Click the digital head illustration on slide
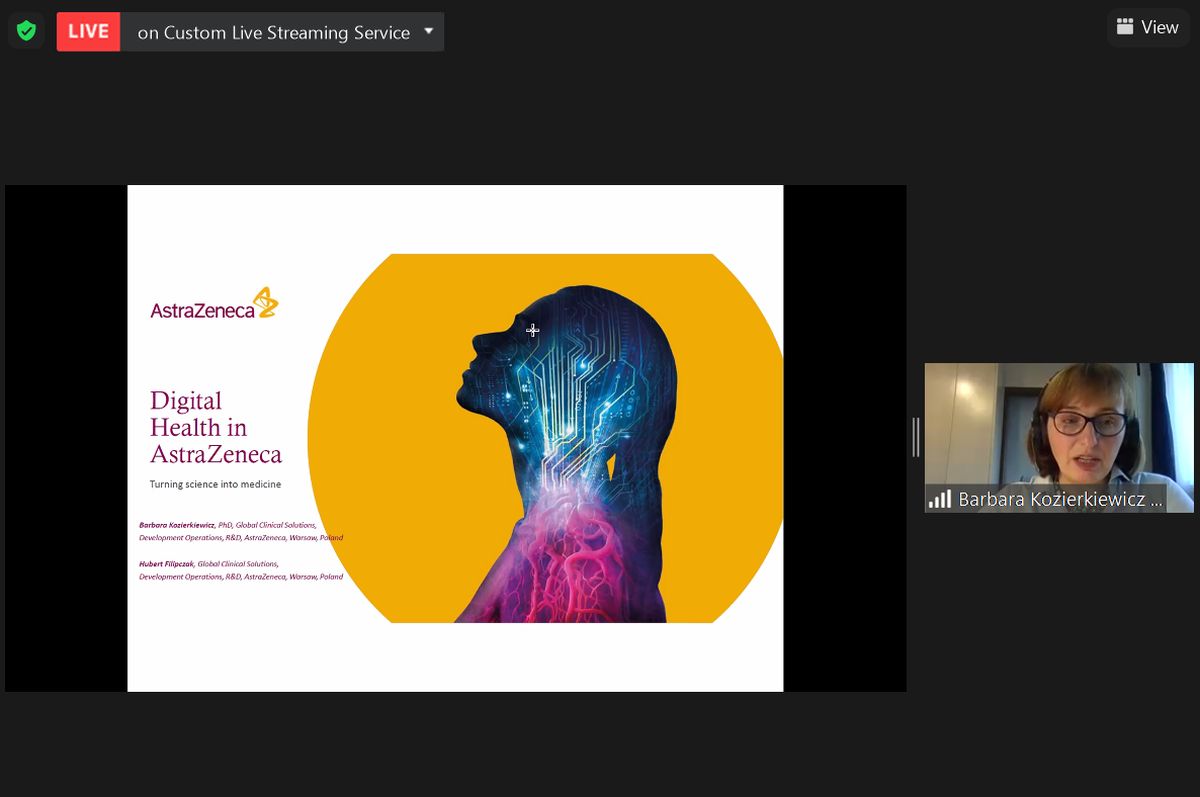This screenshot has height=797, width=1200. tap(565, 454)
